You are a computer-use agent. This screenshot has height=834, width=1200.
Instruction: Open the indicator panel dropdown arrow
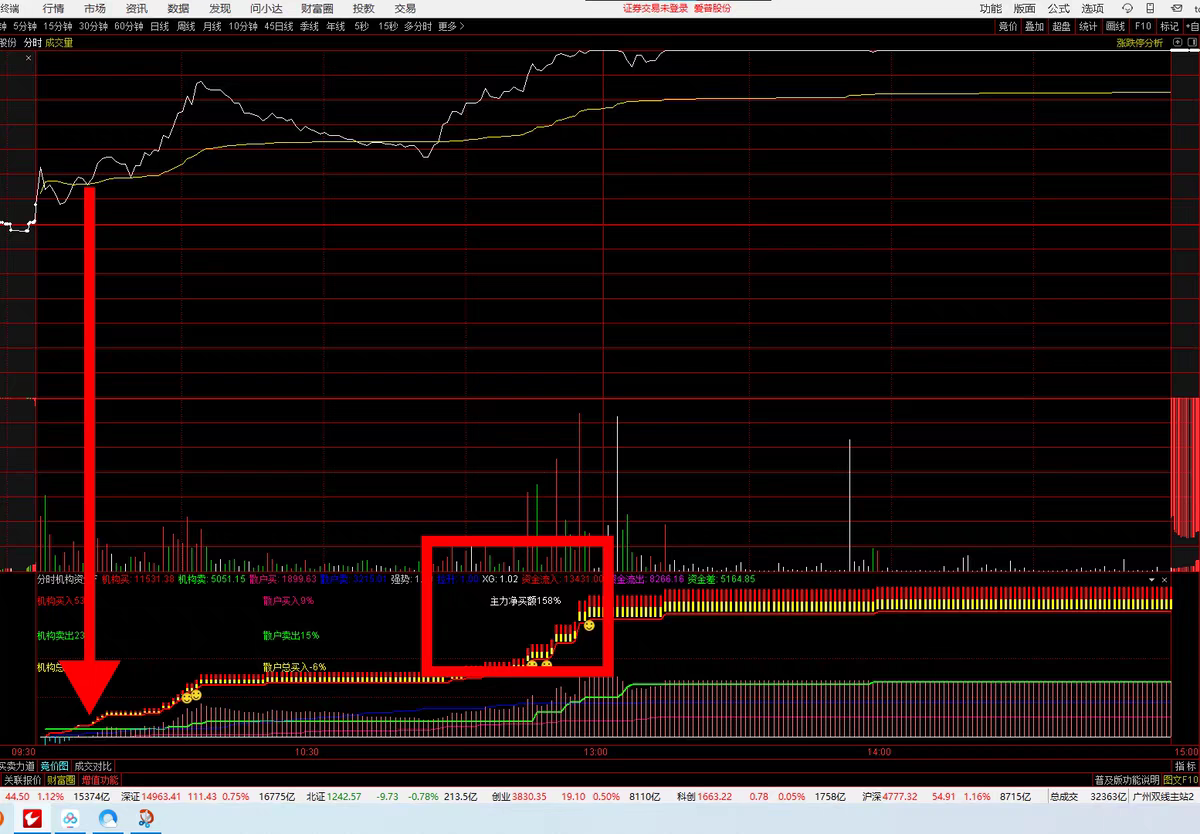1151,579
